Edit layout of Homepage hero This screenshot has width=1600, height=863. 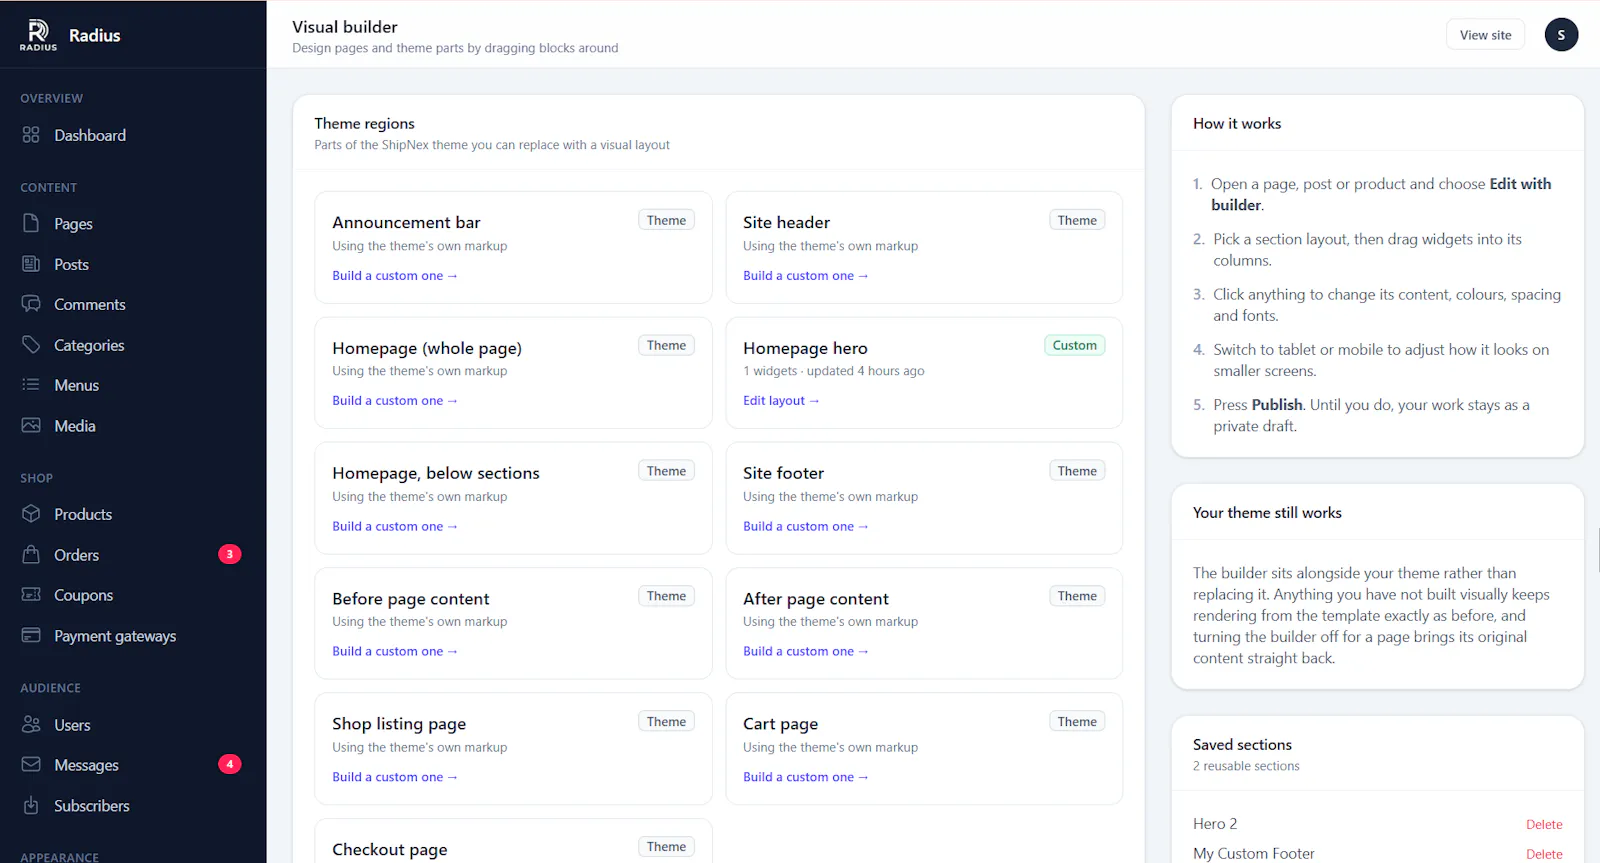pos(781,401)
